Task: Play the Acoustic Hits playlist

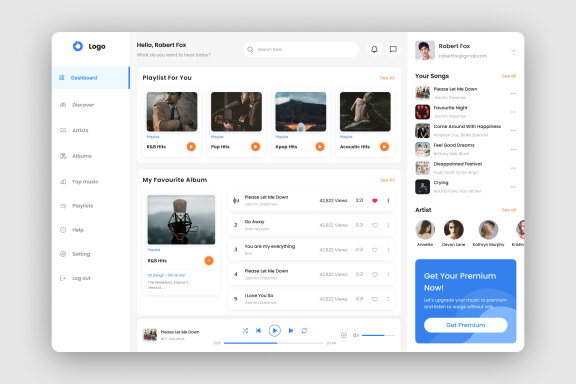Action: (384, 147)
